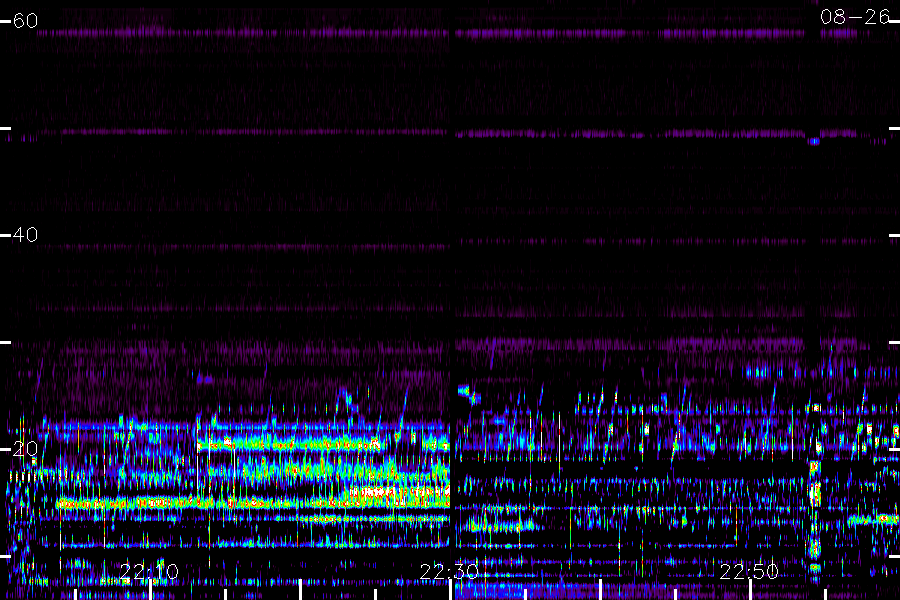Click the 22:50 time axis label
Viewport: 900px width, 600px height.
pos(749,571)
